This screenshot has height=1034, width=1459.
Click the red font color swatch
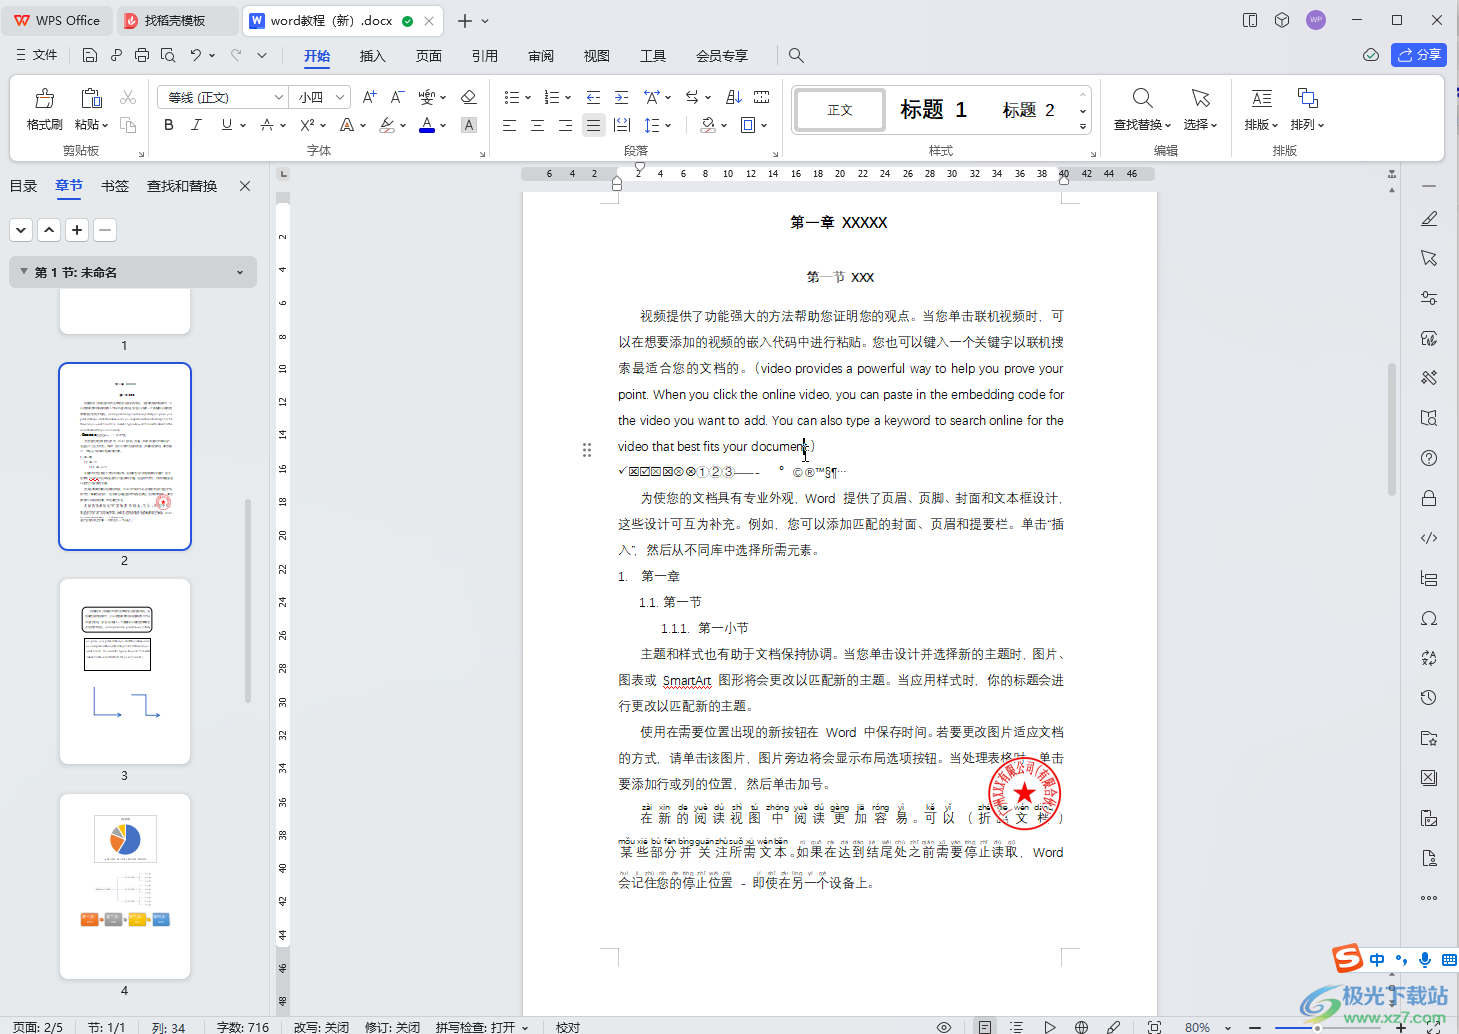(x=427, y=125)
